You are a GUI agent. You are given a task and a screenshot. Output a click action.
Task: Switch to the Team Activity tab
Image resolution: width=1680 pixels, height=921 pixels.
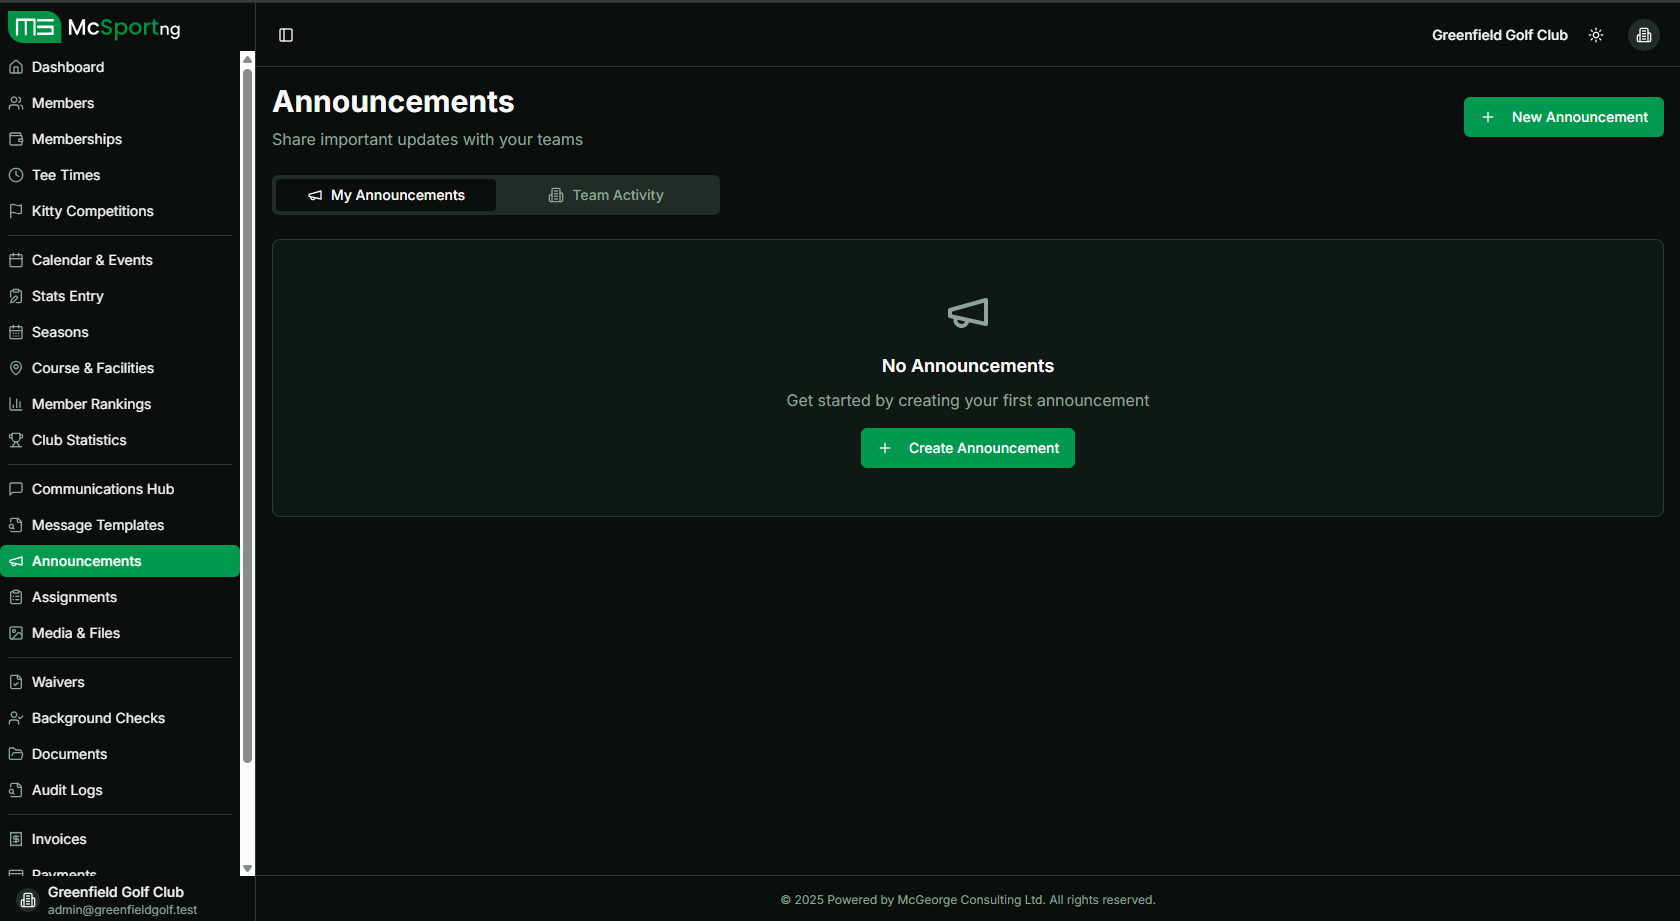pyautogui.click(x=606, y=195)
